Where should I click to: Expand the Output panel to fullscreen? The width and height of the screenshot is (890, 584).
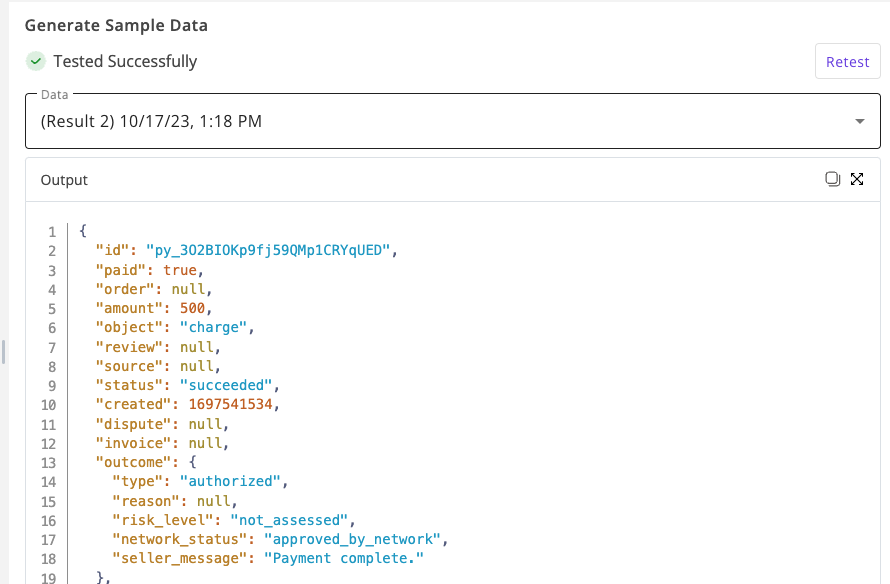857,179
